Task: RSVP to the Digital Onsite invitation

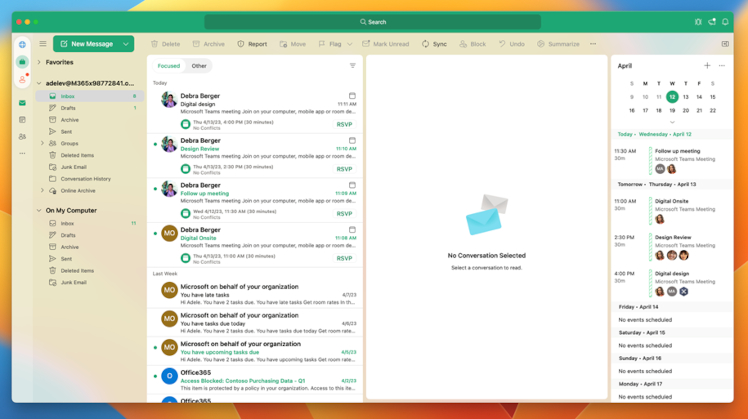Action: 344,259
